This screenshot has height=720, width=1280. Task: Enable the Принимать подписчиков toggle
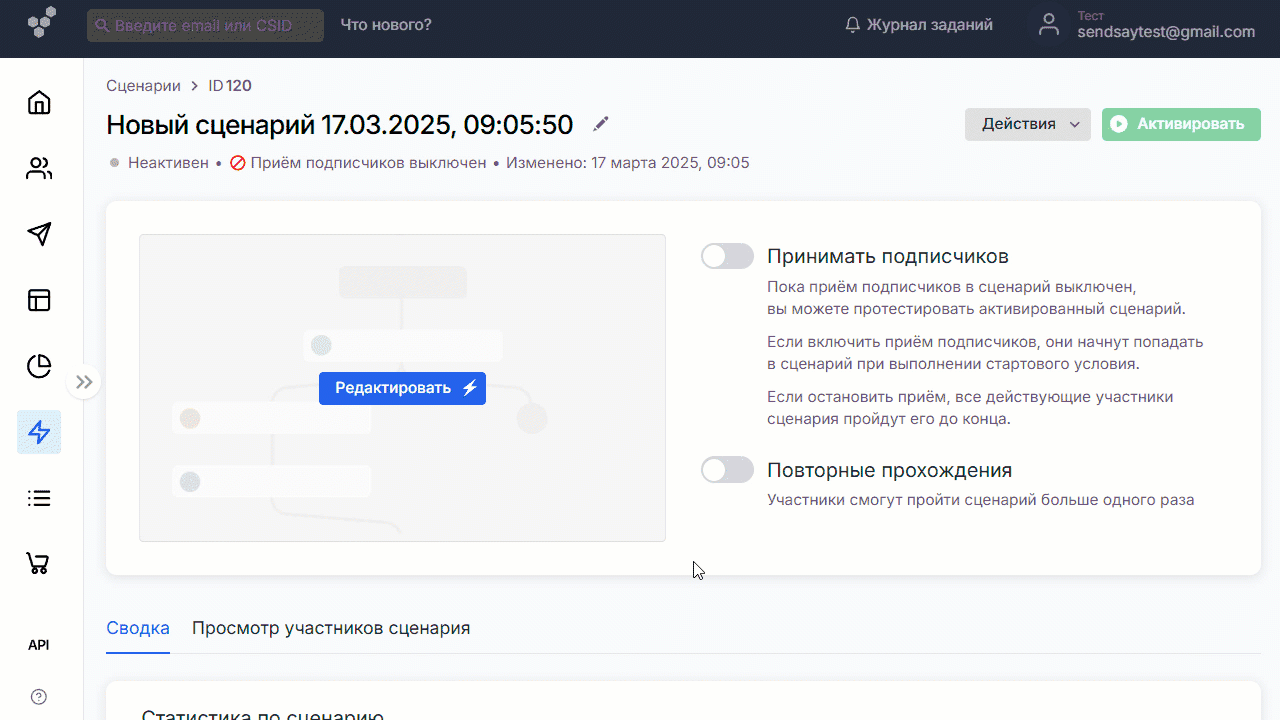click(x=727, y=257)
